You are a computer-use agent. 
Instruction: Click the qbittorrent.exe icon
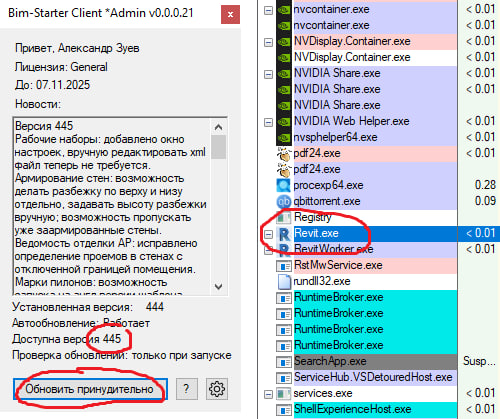(x=284, y=201)
